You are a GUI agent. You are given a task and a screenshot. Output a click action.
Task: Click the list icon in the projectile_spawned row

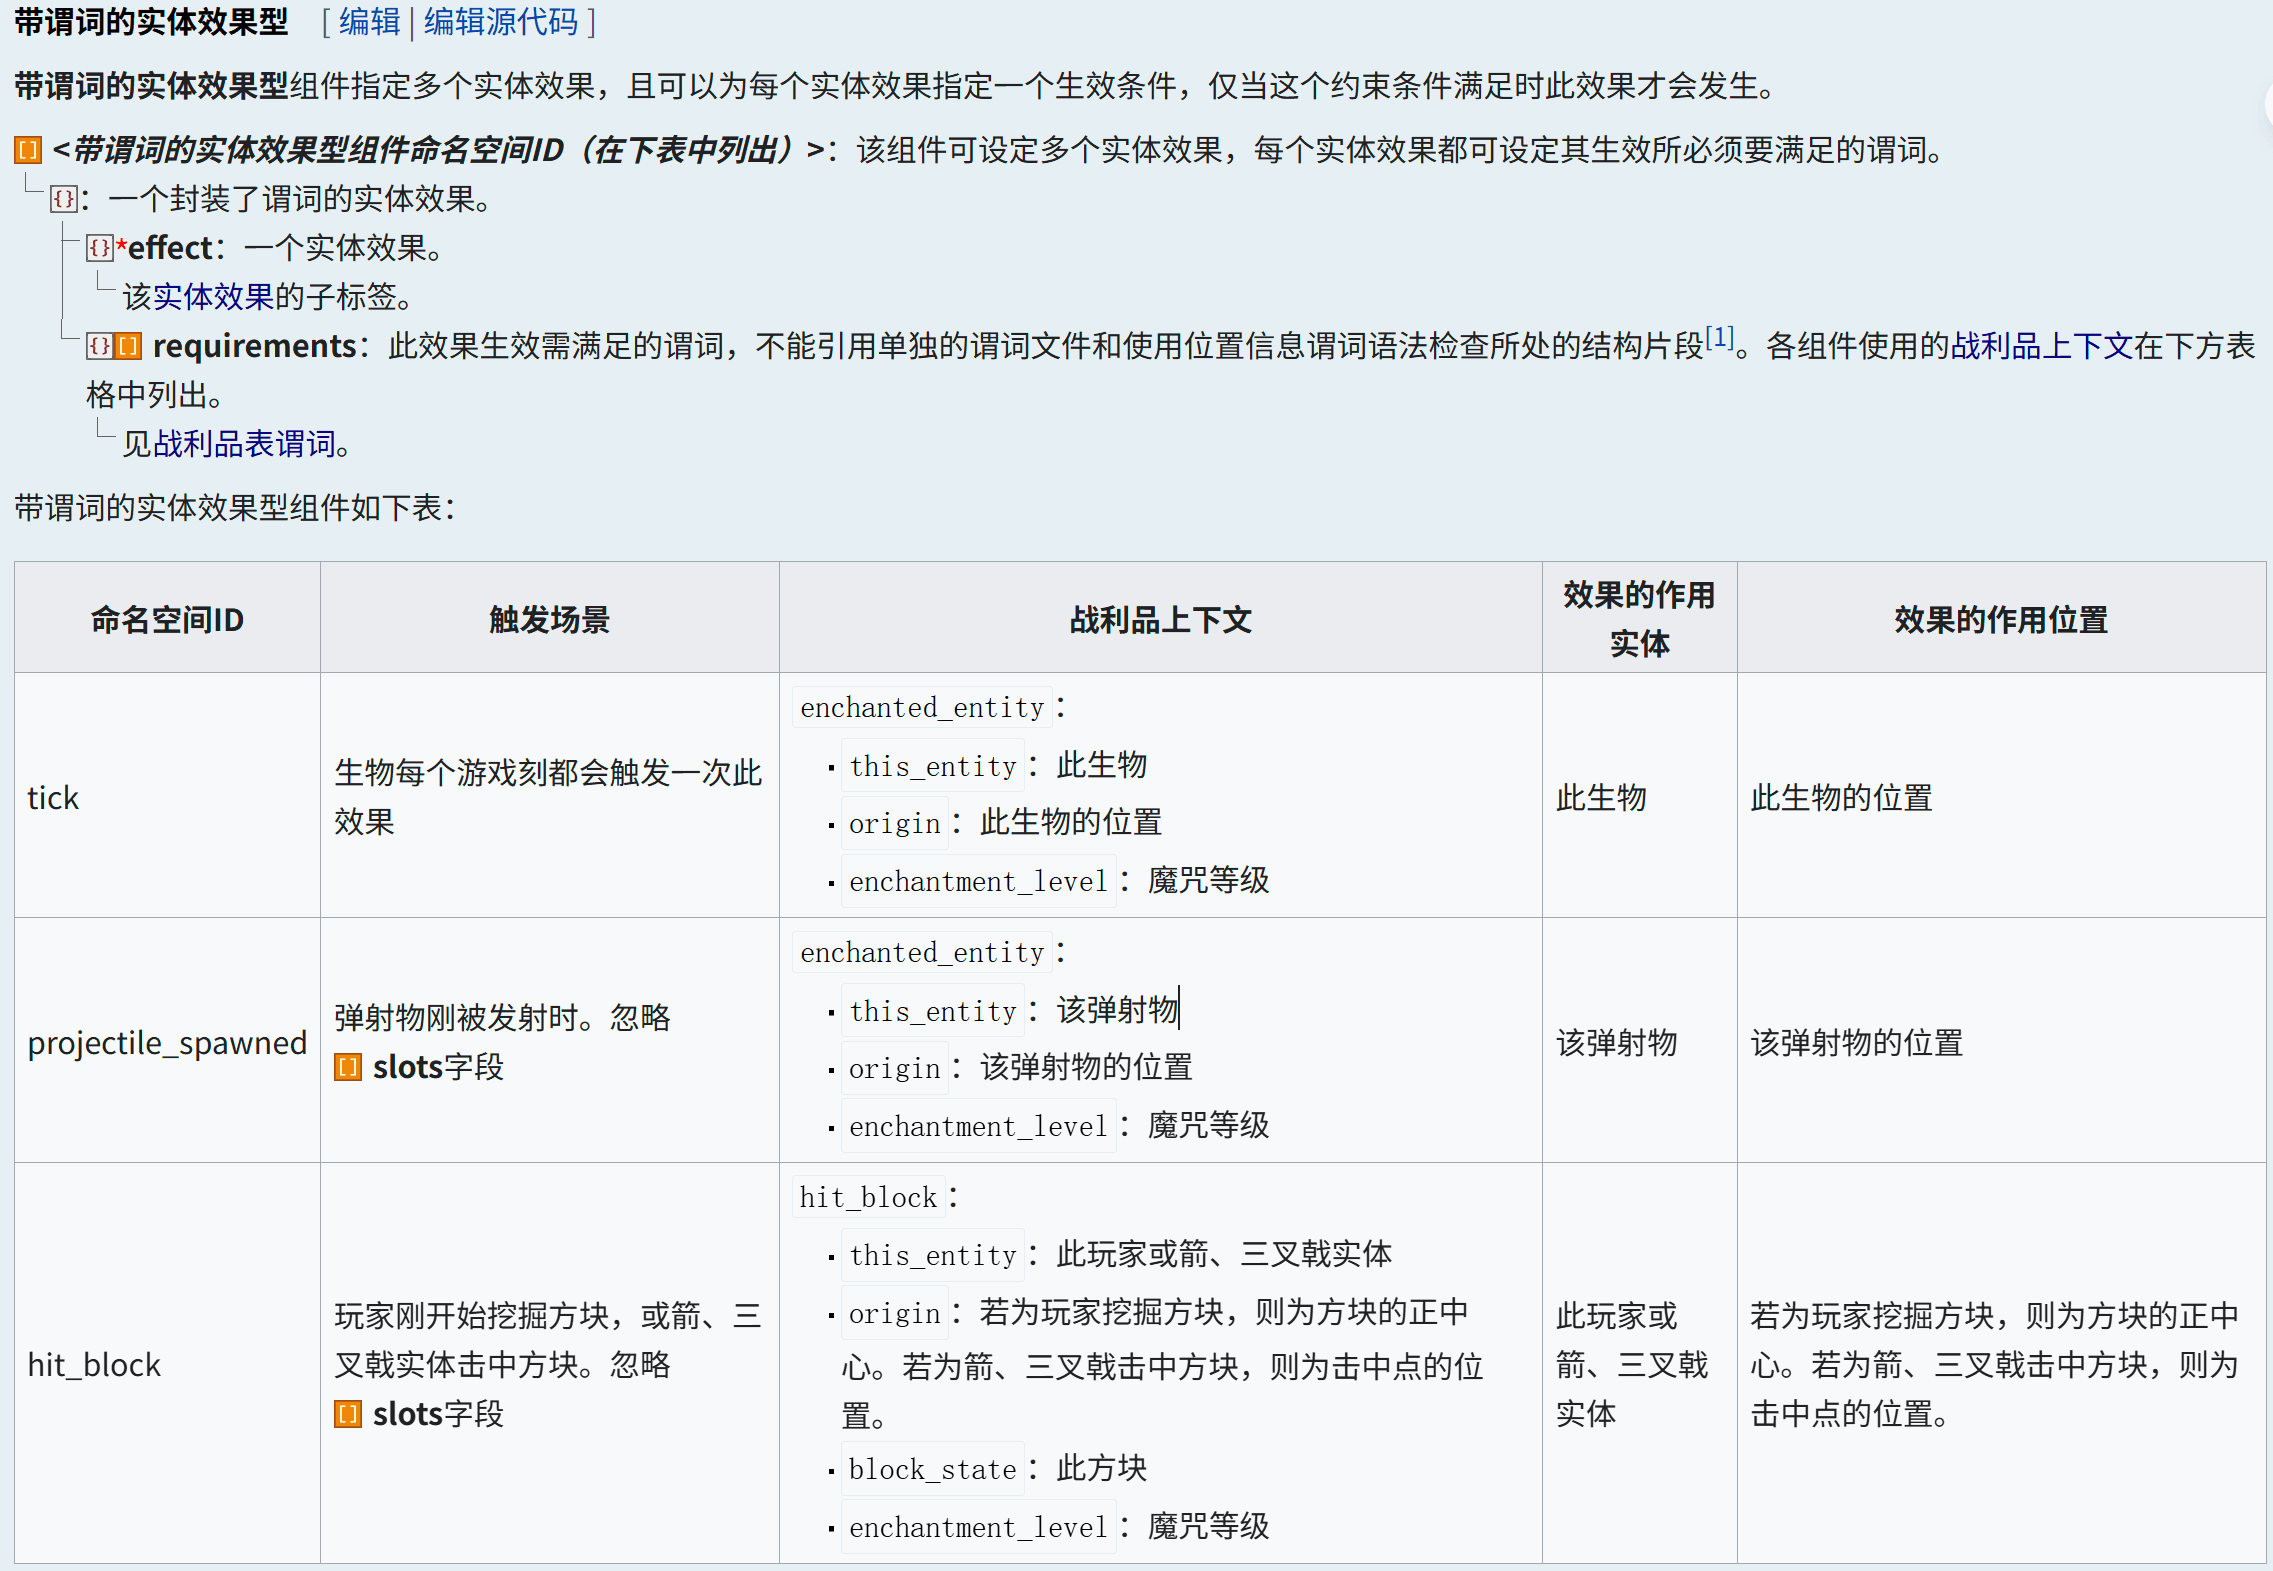click(348, 1067)
